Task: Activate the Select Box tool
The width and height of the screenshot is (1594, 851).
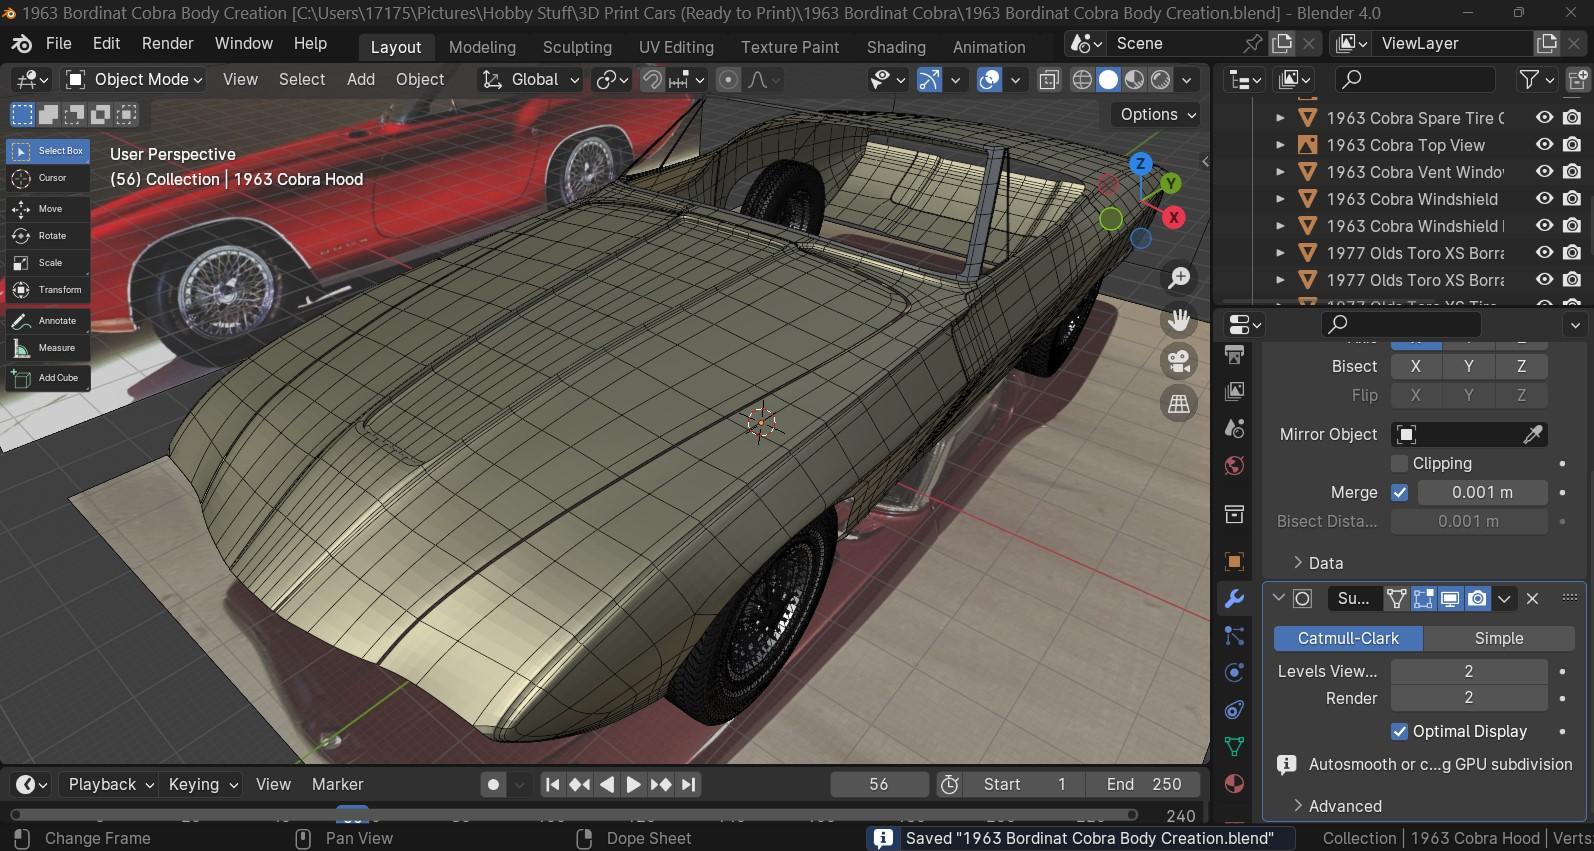Action: [x=48, y=151]
